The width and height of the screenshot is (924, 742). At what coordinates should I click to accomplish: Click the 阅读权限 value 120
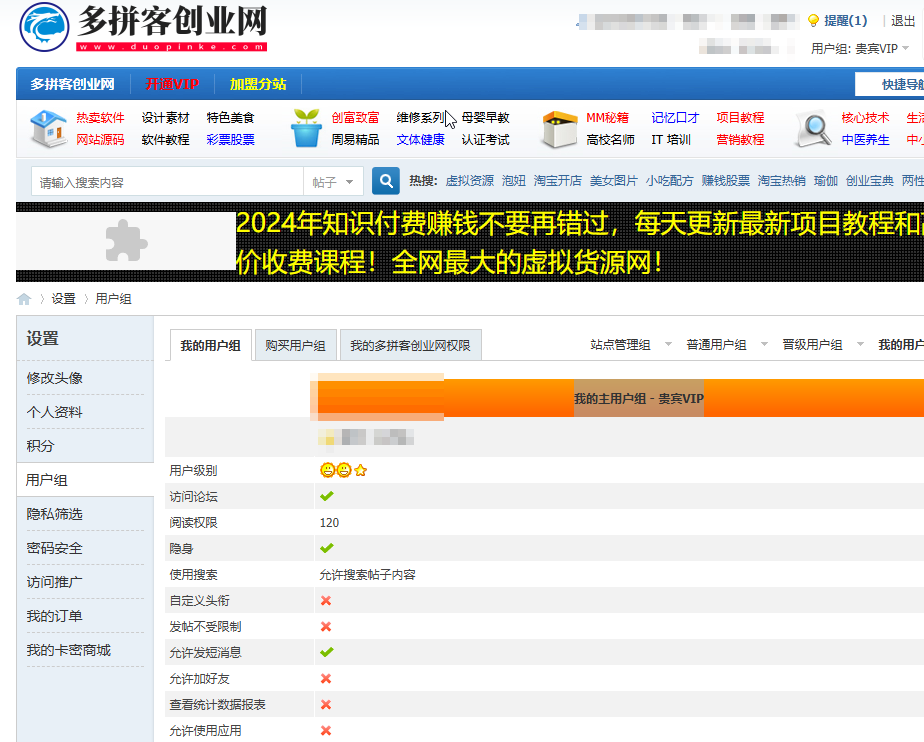[x=329, y=523]
